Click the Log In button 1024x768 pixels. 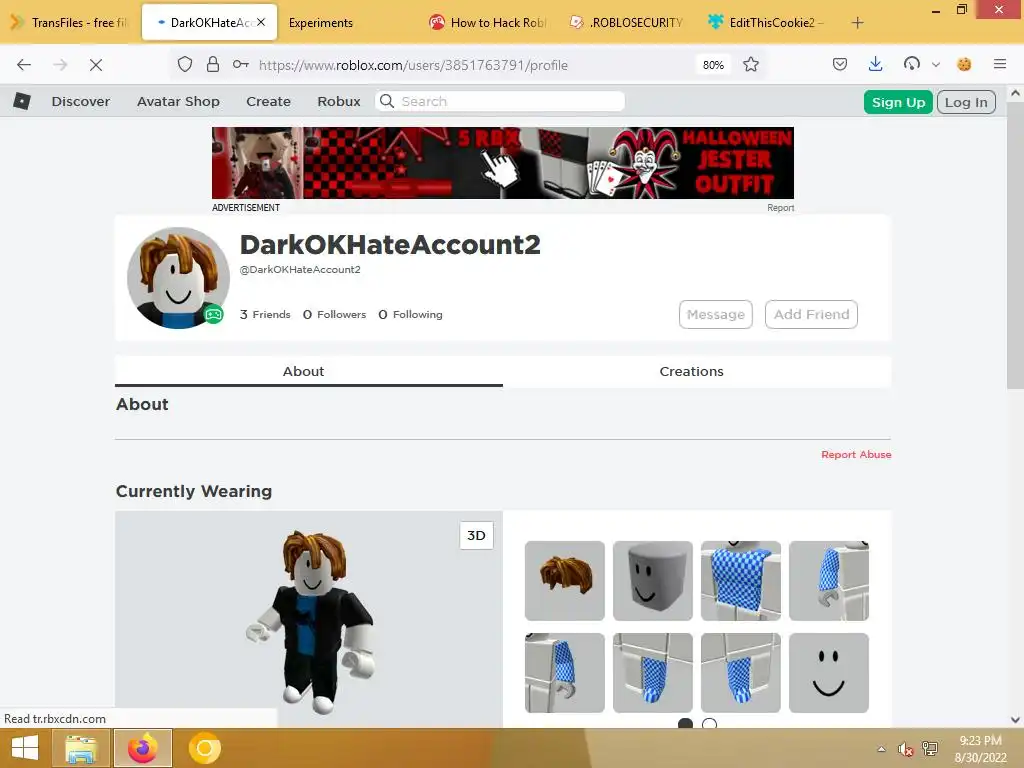(966, 102)
